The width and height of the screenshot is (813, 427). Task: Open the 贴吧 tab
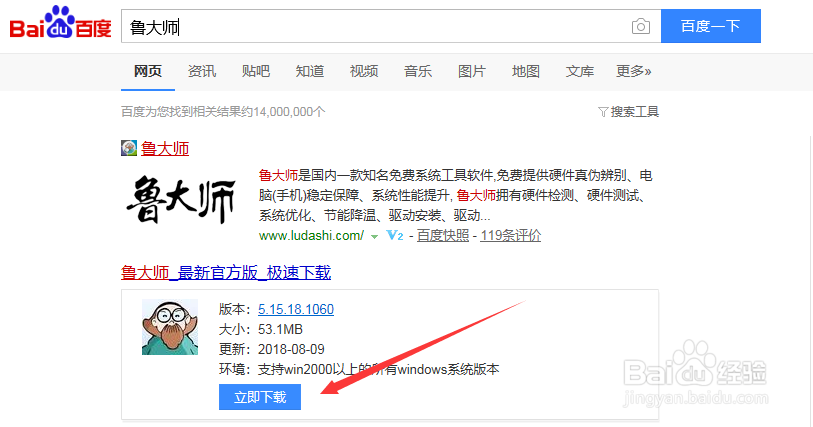pyautogui.click(x=256, y=71)
